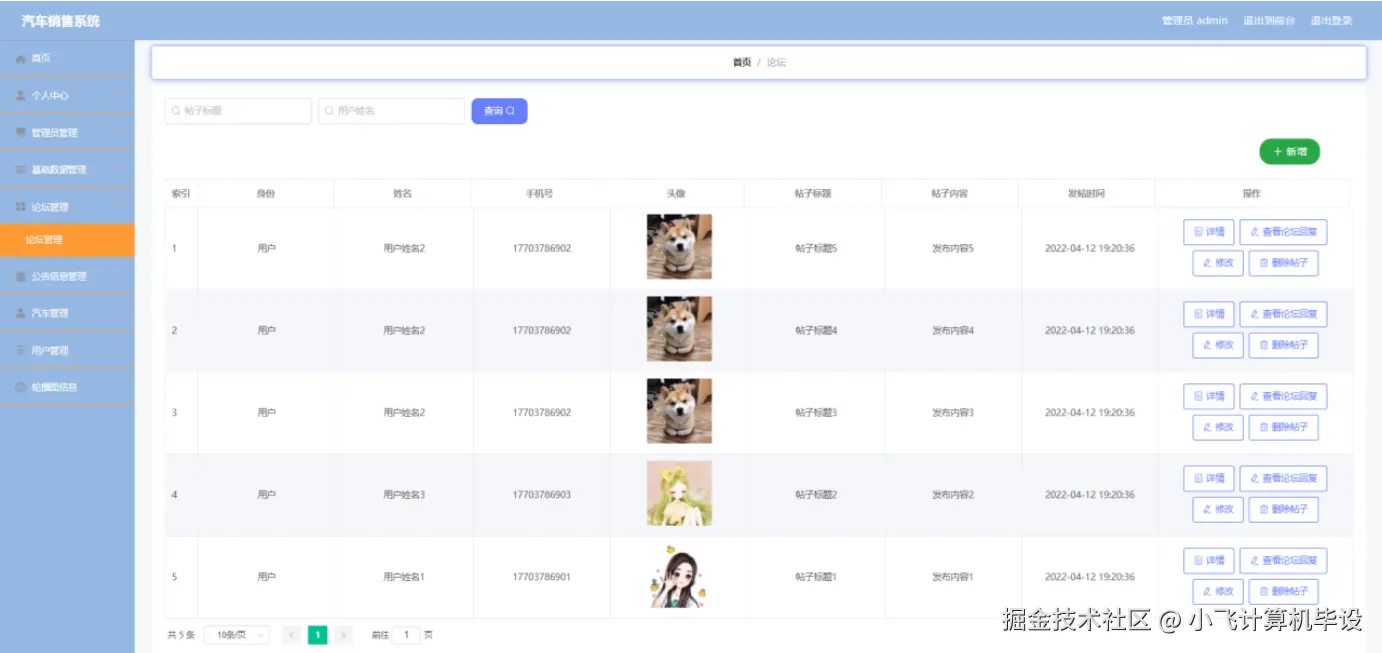Screen dimensions: 1382x653
Task: Open the 汽车管理 sidebar menu
Action: [67, 313]
